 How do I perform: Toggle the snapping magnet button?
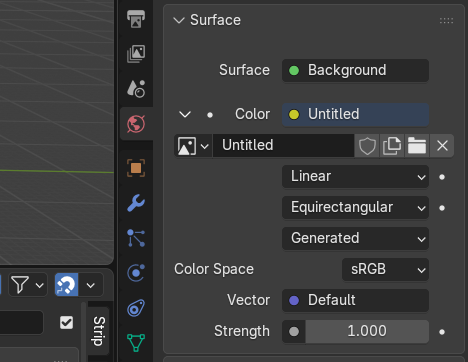66,284
